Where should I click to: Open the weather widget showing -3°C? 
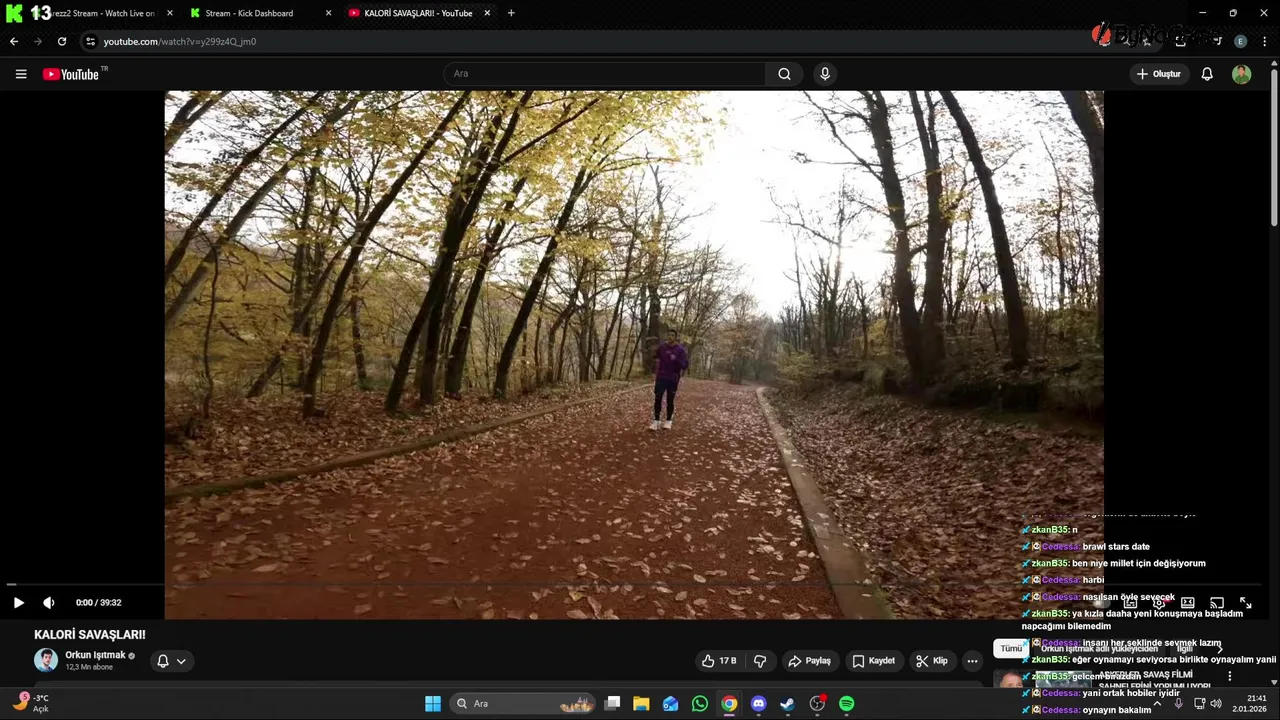32,703
